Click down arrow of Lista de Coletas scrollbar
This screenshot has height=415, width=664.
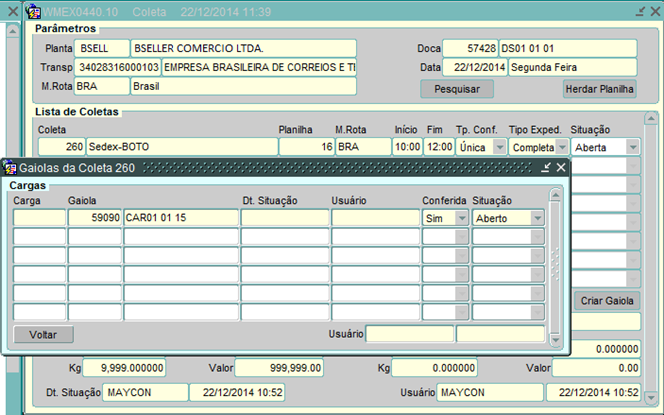click(651, 398)
